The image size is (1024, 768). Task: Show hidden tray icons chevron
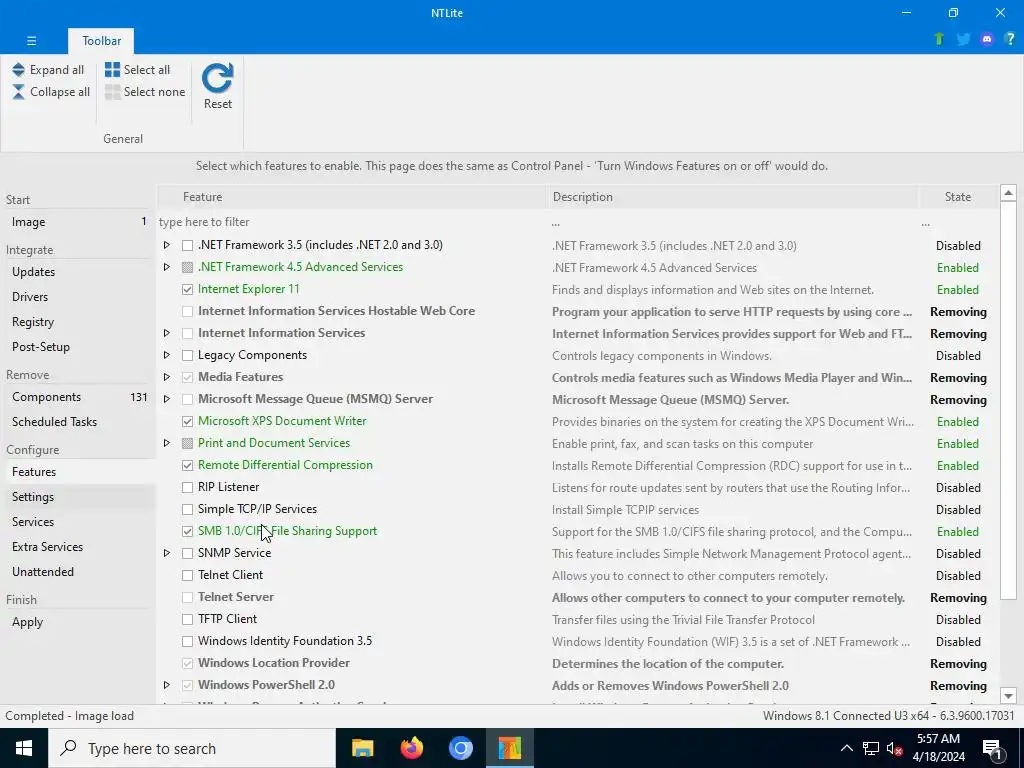click(x=846, y=748)
